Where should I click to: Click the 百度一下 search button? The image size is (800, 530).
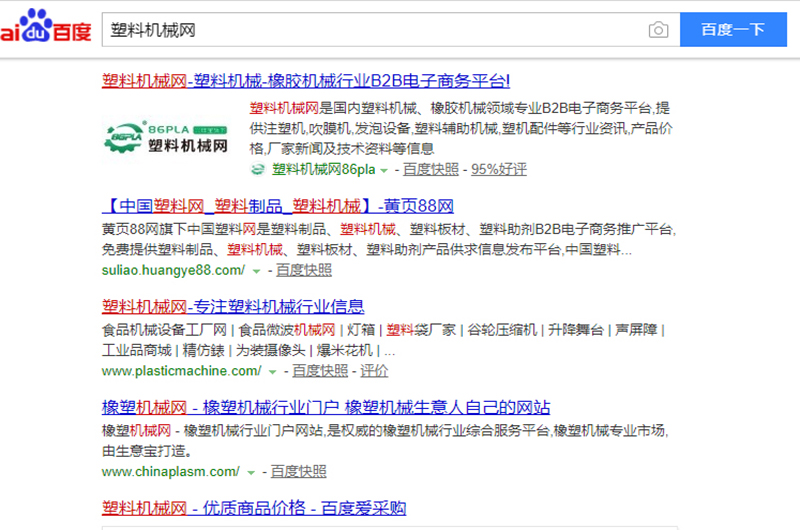pyautogui.click(x=733, y=30)
